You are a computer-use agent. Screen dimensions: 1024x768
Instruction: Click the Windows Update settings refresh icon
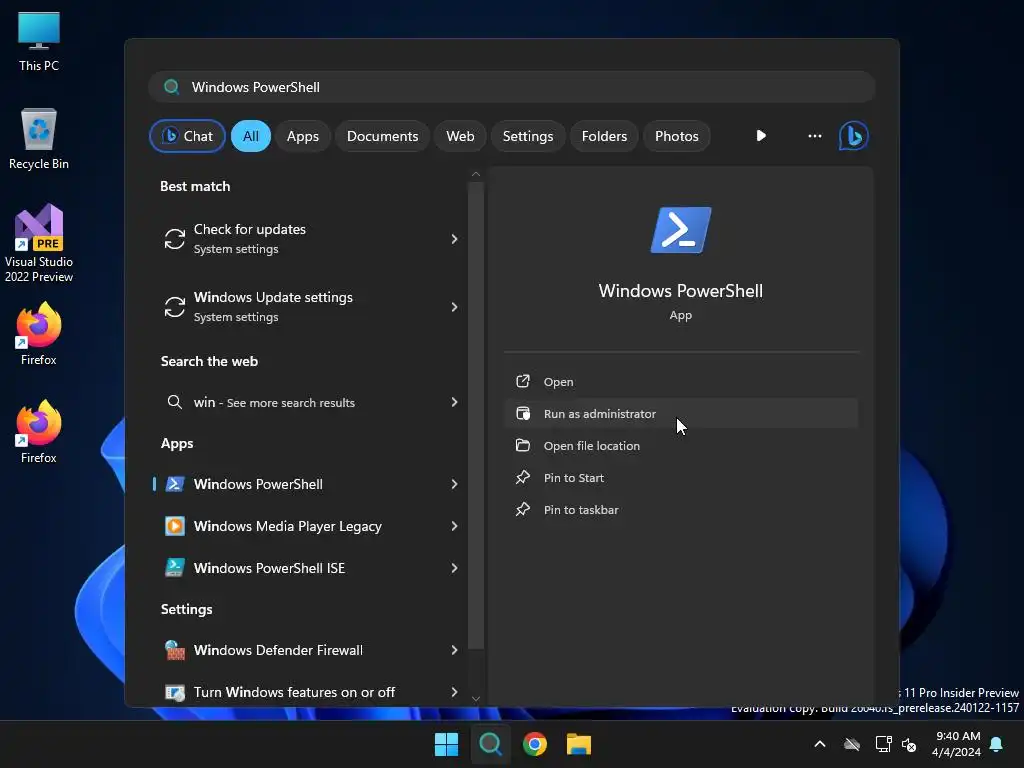[x=174, y=306]
